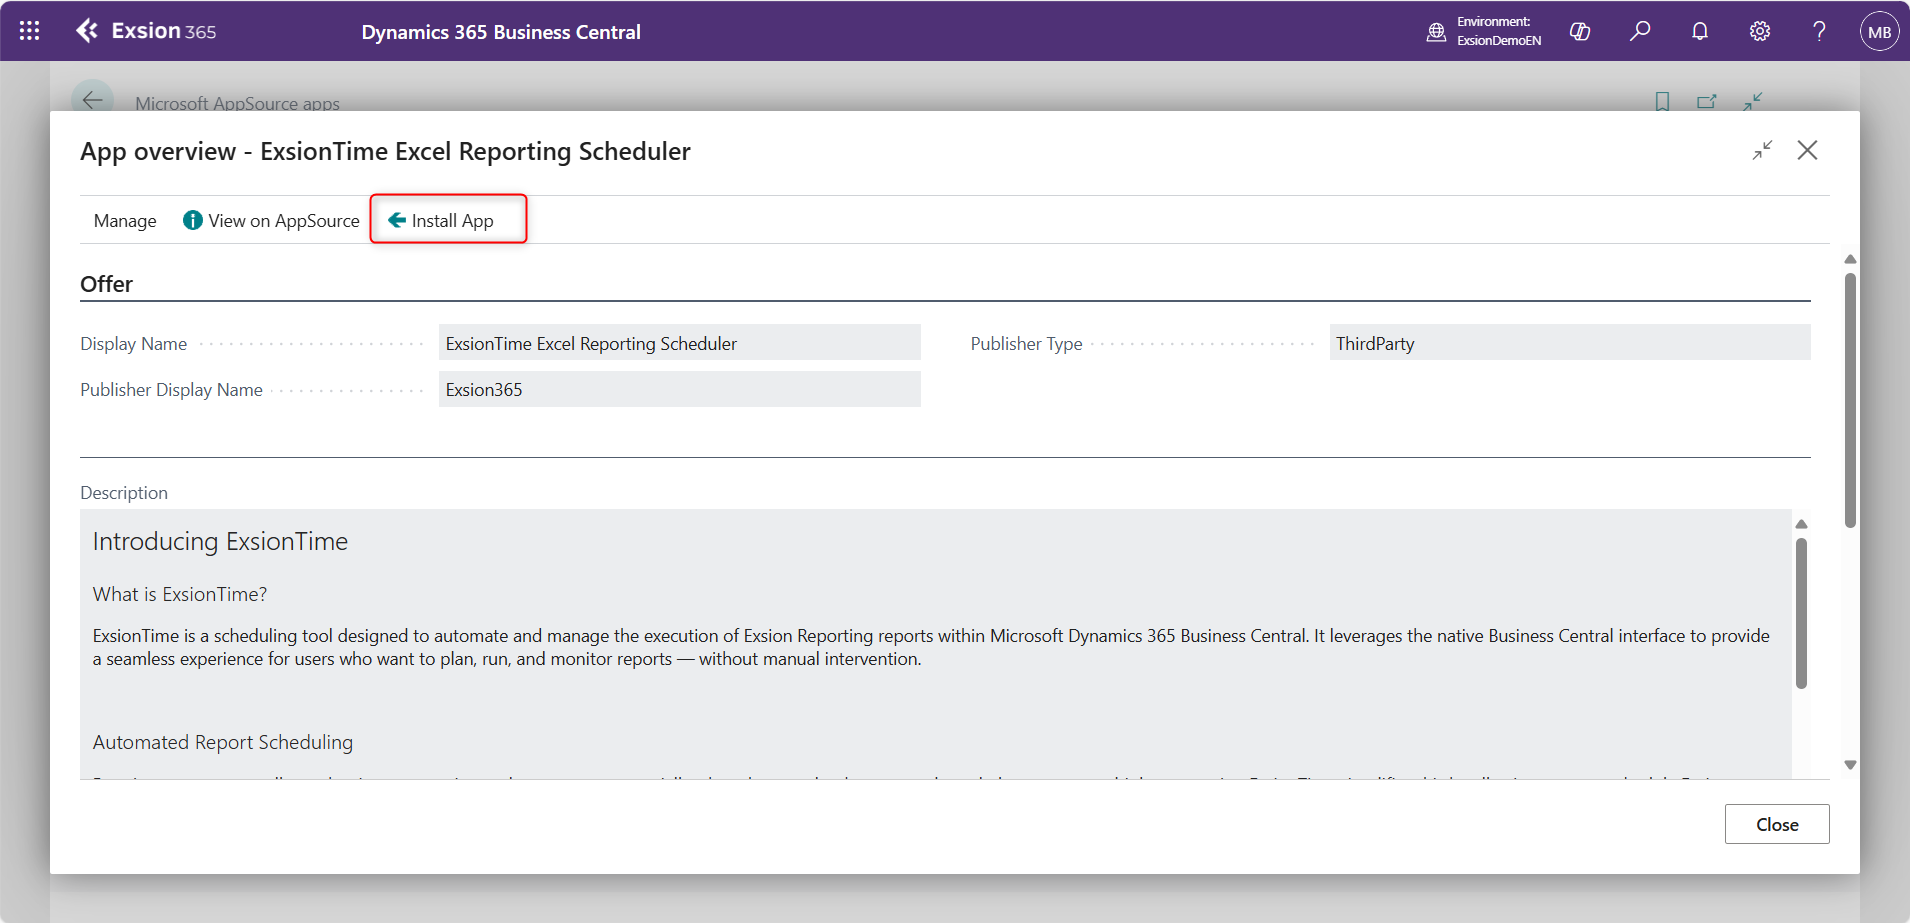Click the 'Introducing ExsionTime' heading
The width and height of the screenshot is (1910, 923).
pos(220,541)
